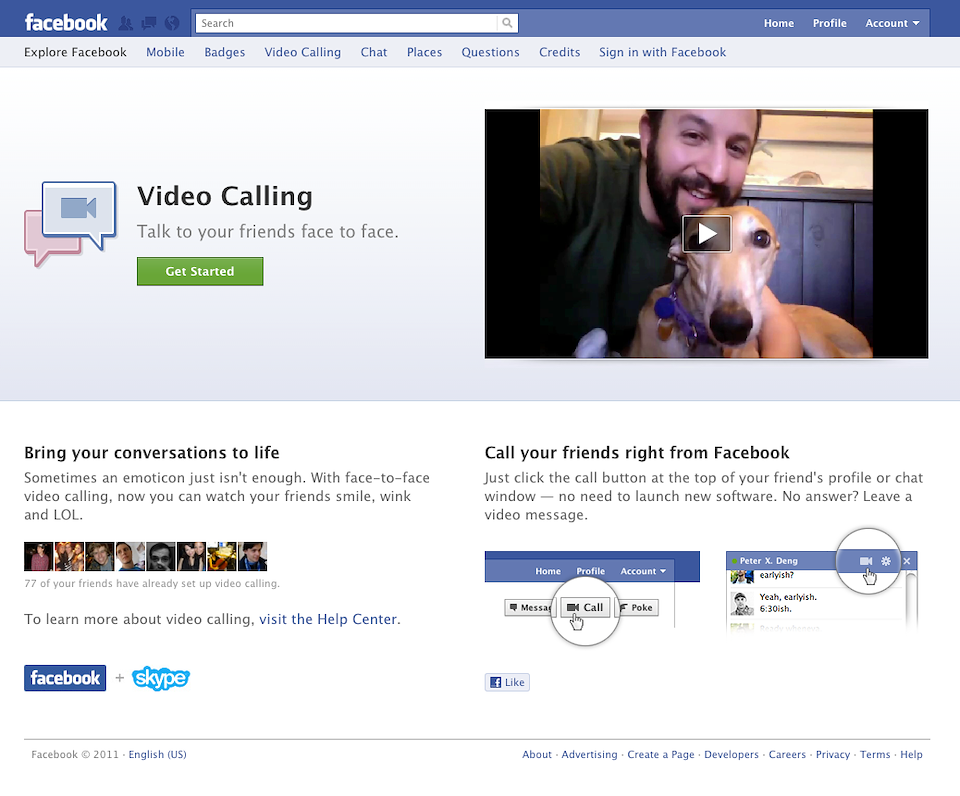Play the video calling demo video
960x796 pixels.
[706, 234]
